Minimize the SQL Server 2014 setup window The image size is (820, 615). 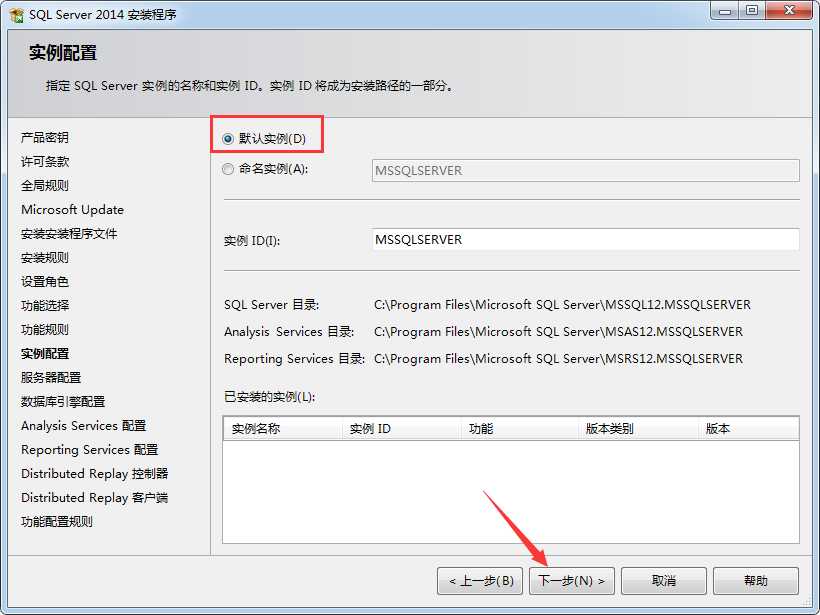click(725, 10)
